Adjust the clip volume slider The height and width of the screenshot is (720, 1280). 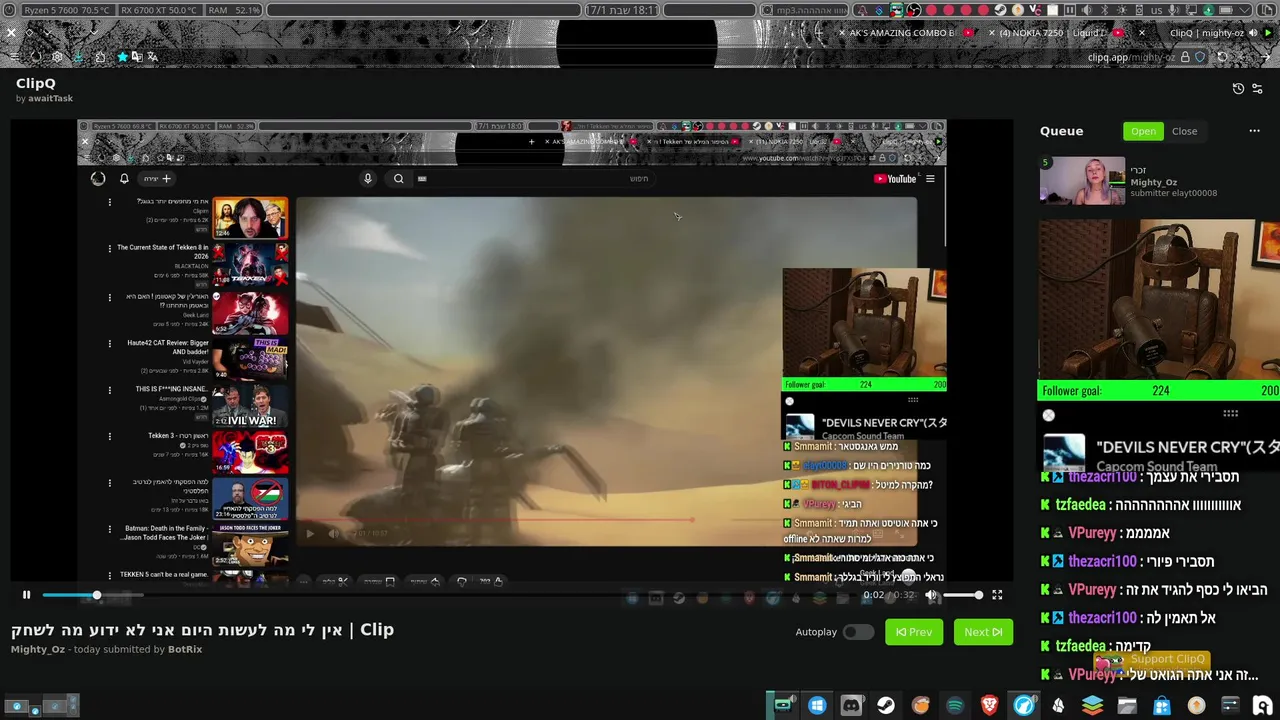tap(963, 595)
